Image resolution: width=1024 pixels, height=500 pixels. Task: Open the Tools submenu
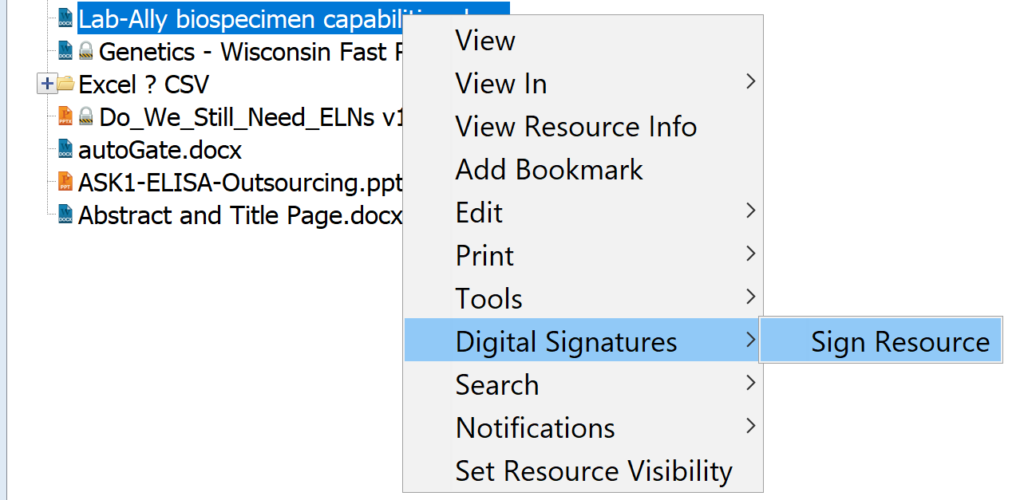click(488, 299)
